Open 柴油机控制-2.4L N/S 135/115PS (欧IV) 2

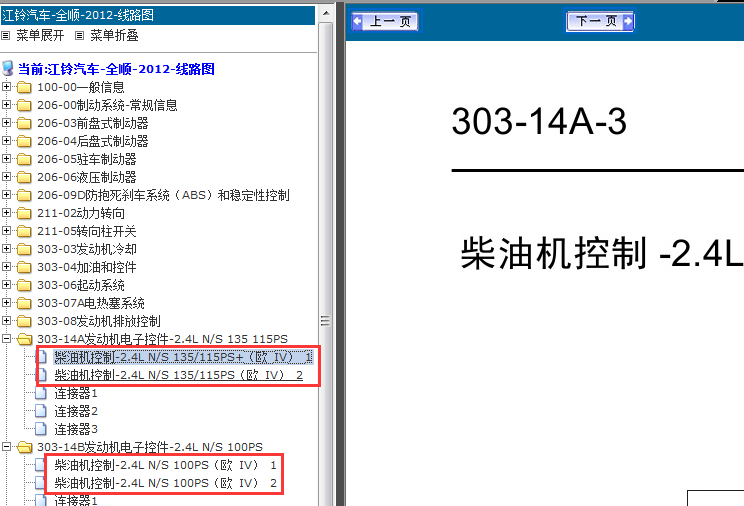[x=178, y=375]
